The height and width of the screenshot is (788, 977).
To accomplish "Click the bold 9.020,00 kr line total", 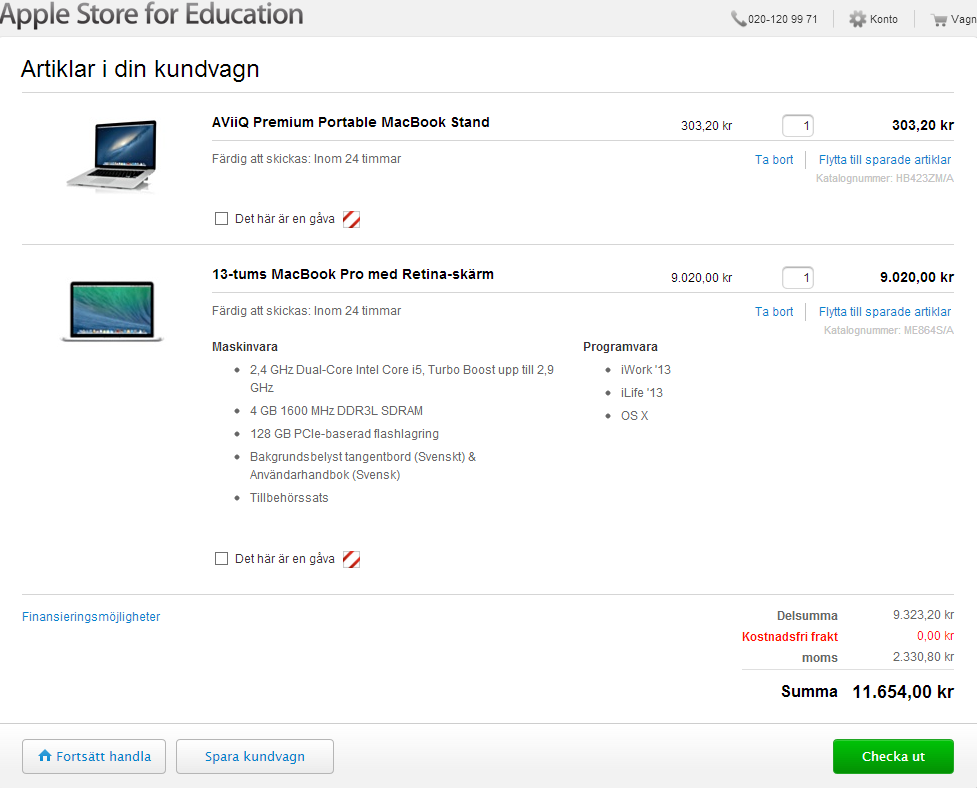I will click(917, 277).
